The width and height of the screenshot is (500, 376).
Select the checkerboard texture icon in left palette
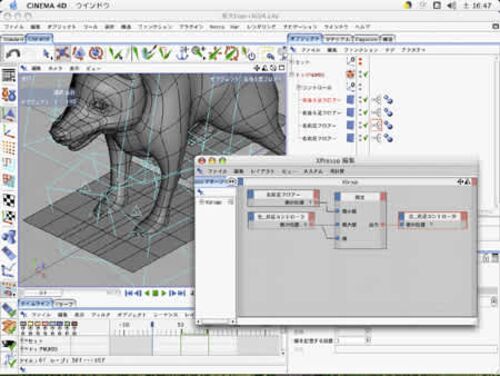point(9,200)
